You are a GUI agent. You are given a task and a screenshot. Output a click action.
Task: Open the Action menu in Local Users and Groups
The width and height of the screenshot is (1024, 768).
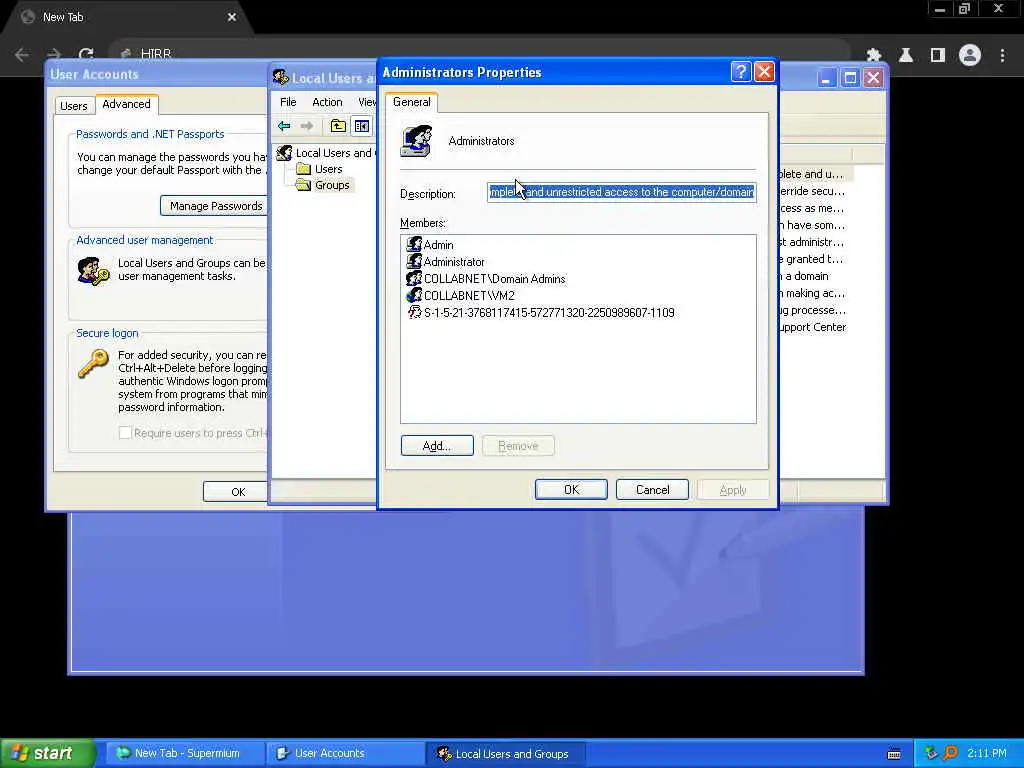tap(327, 102)
